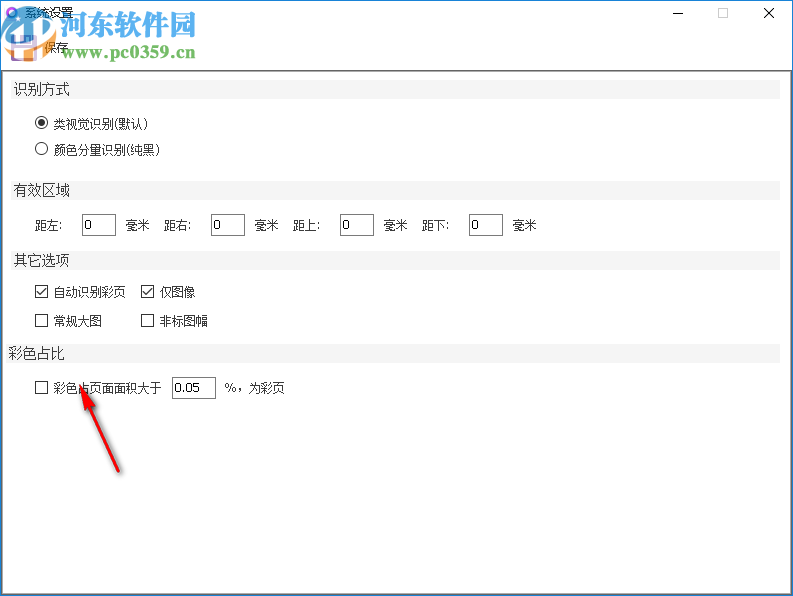
Task: Click the '%，为彩页' label text
Action: (x=254, y=388)
